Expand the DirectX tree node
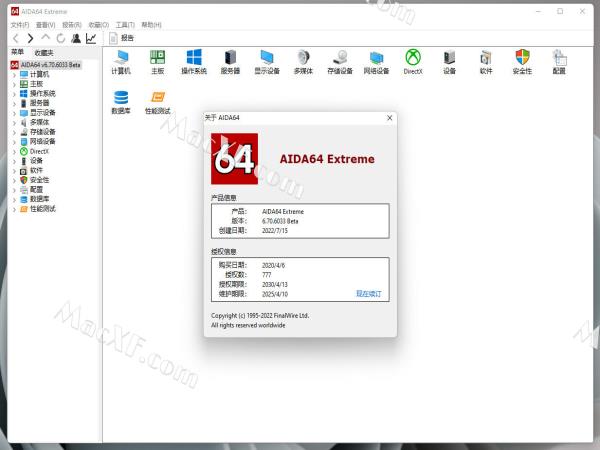This screenshot has width=600, height=450. [15, 152]
